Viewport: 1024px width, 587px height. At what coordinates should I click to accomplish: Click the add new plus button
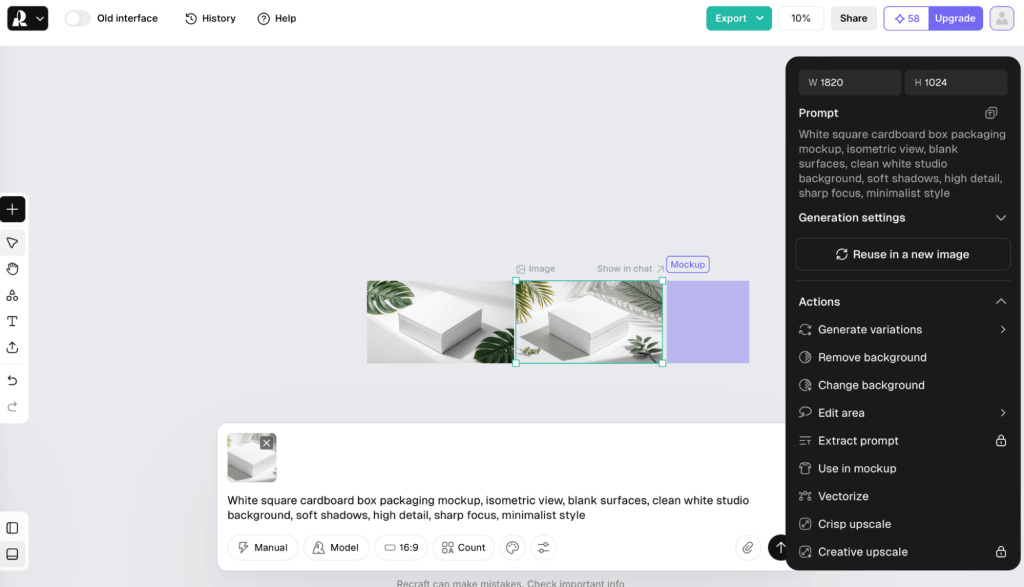tap(12, 209)
